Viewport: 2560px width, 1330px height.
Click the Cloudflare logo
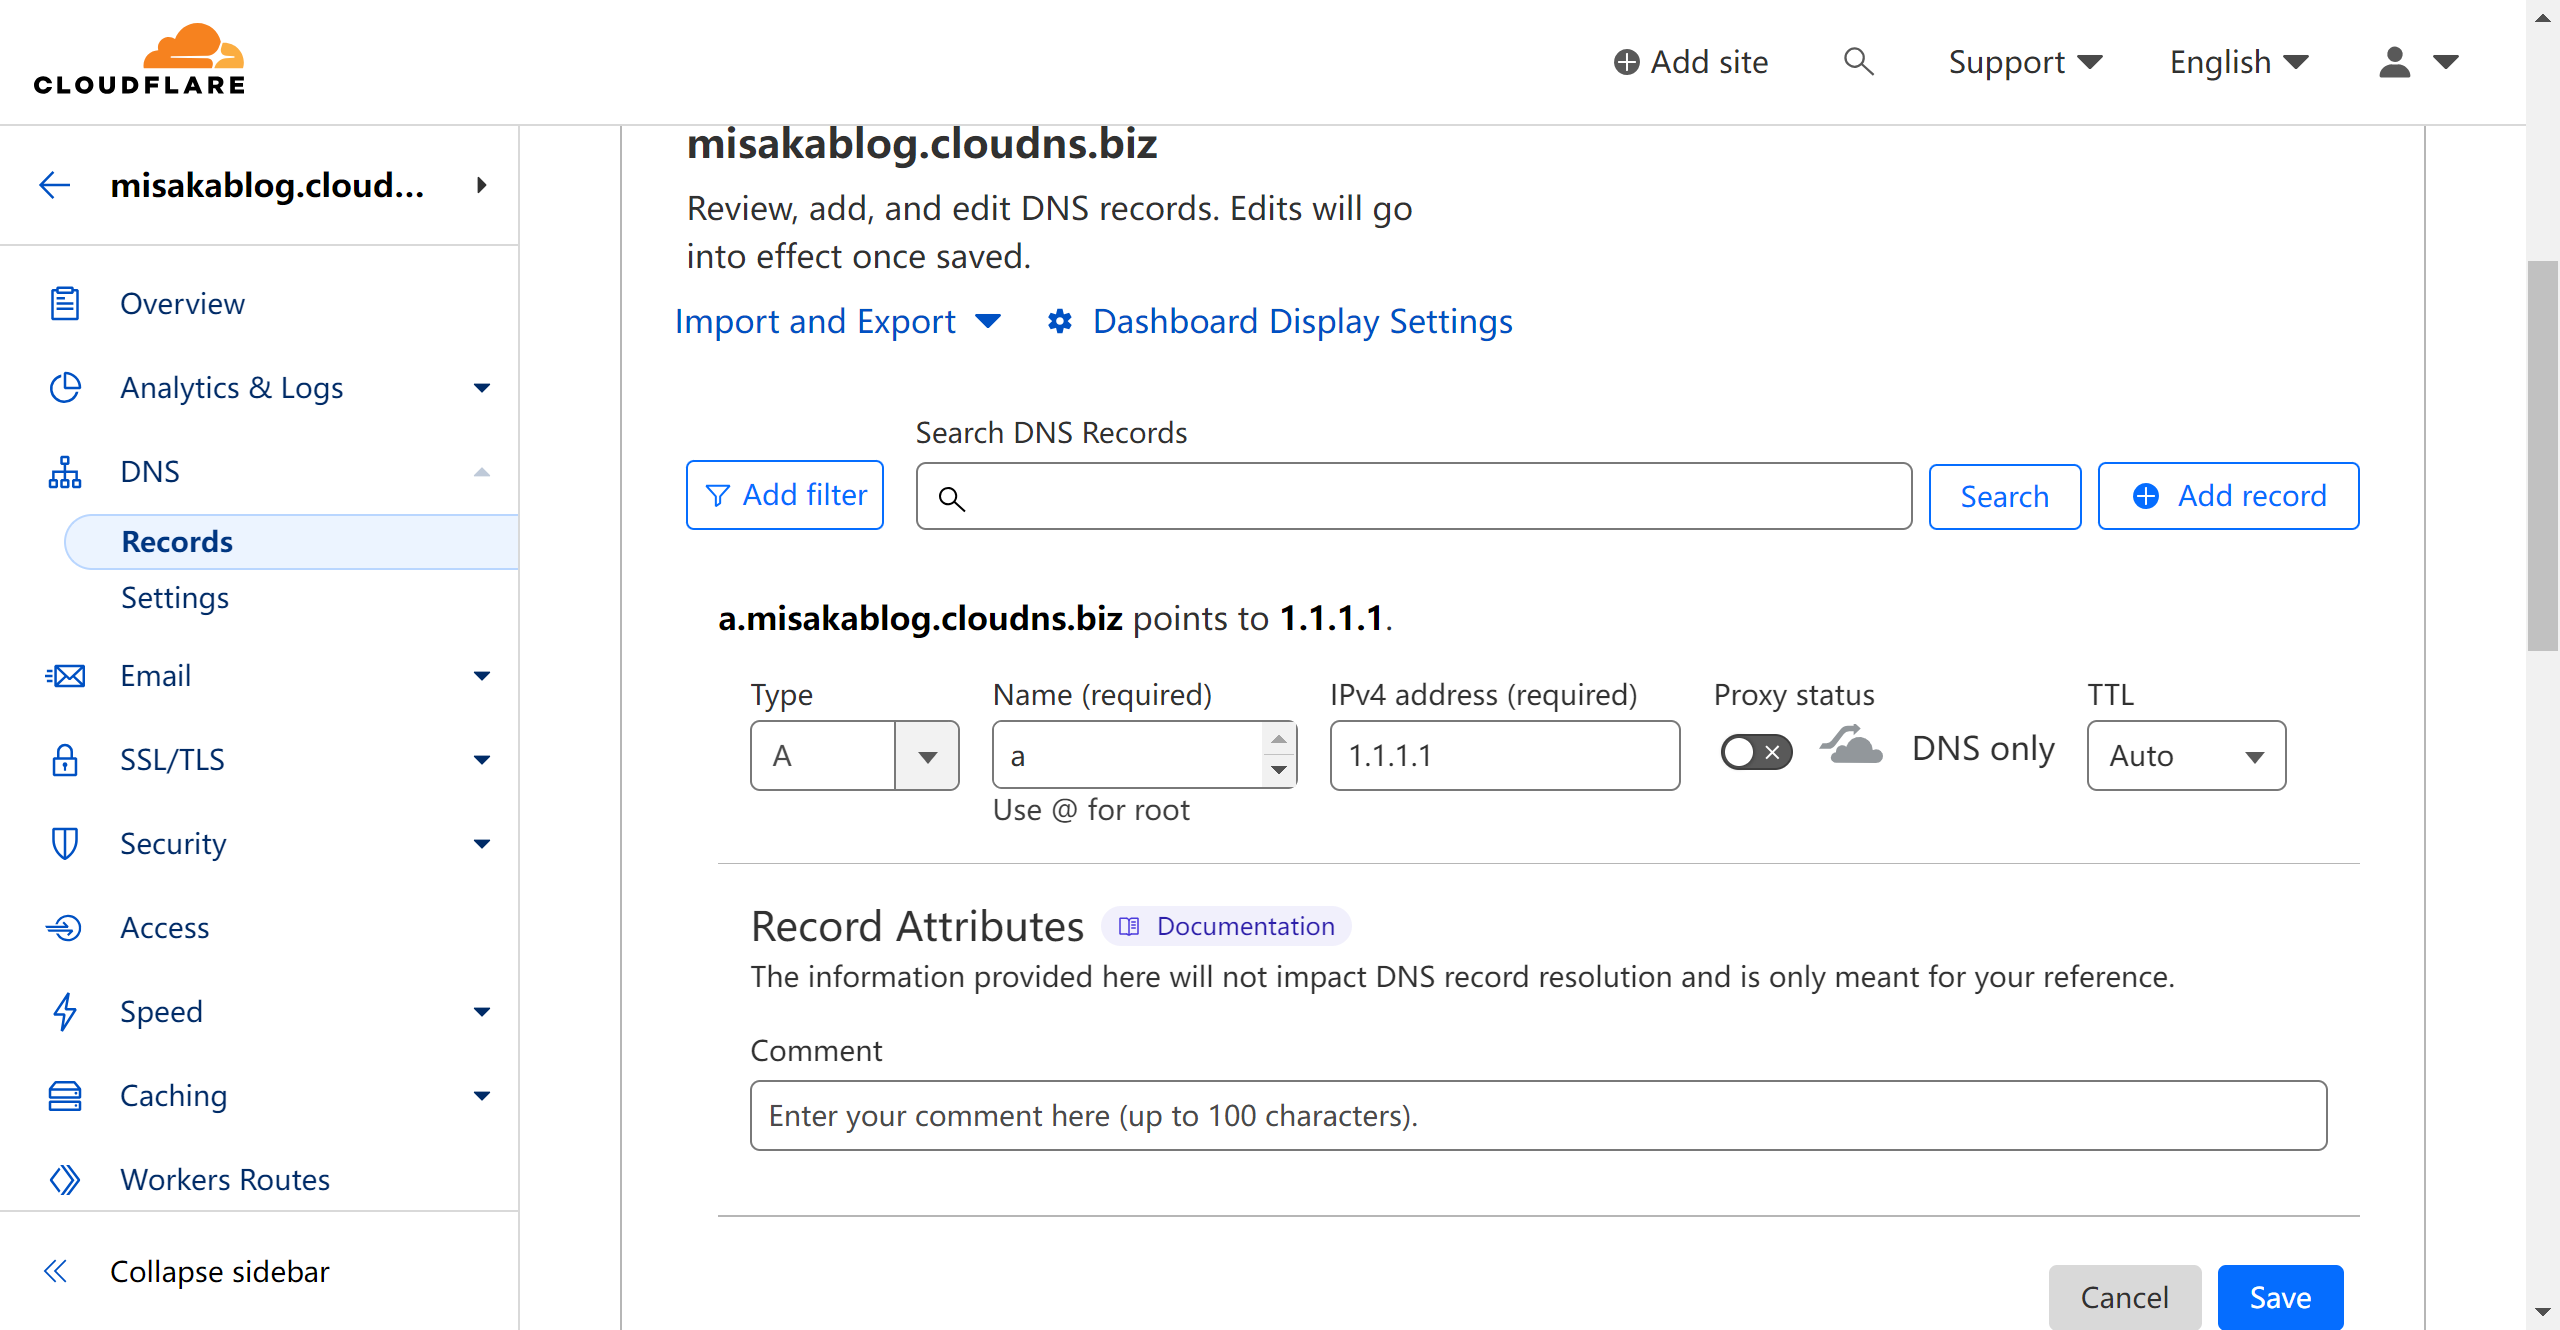click(x=139, y=59)
